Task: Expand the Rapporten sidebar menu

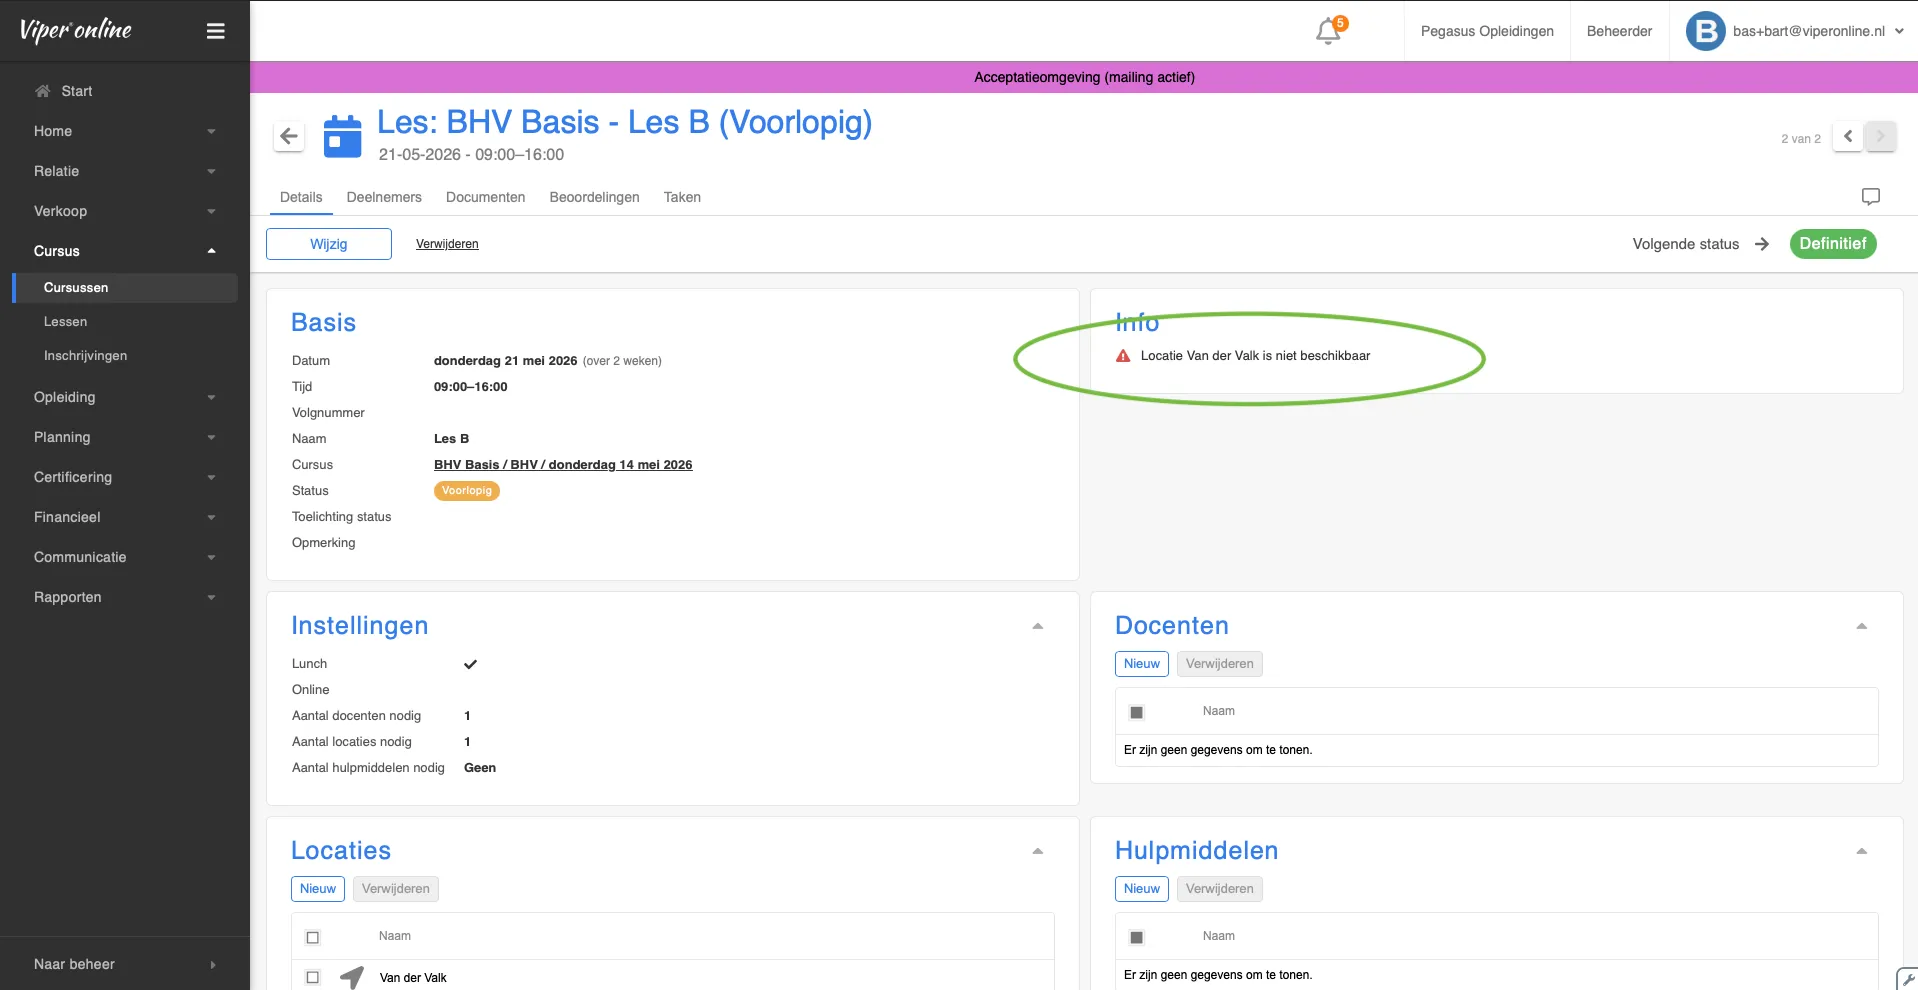Action: pyautogui.click(x=125, y=597)
